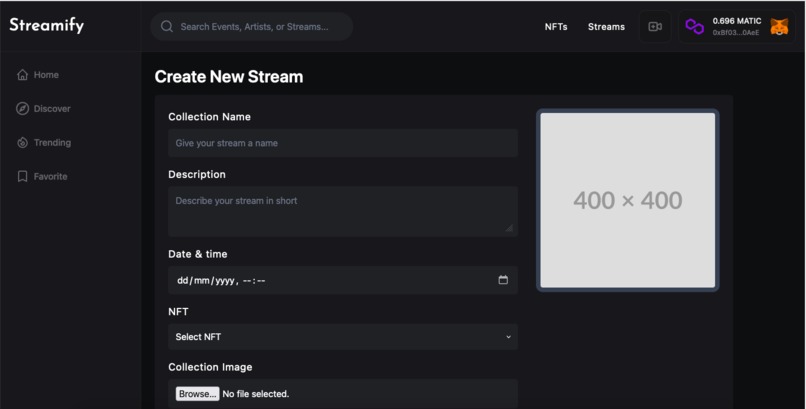This screenshot has width=806, height=409.
Task: Focus the Collection Name input field
Action: click(x=343, y=143)
